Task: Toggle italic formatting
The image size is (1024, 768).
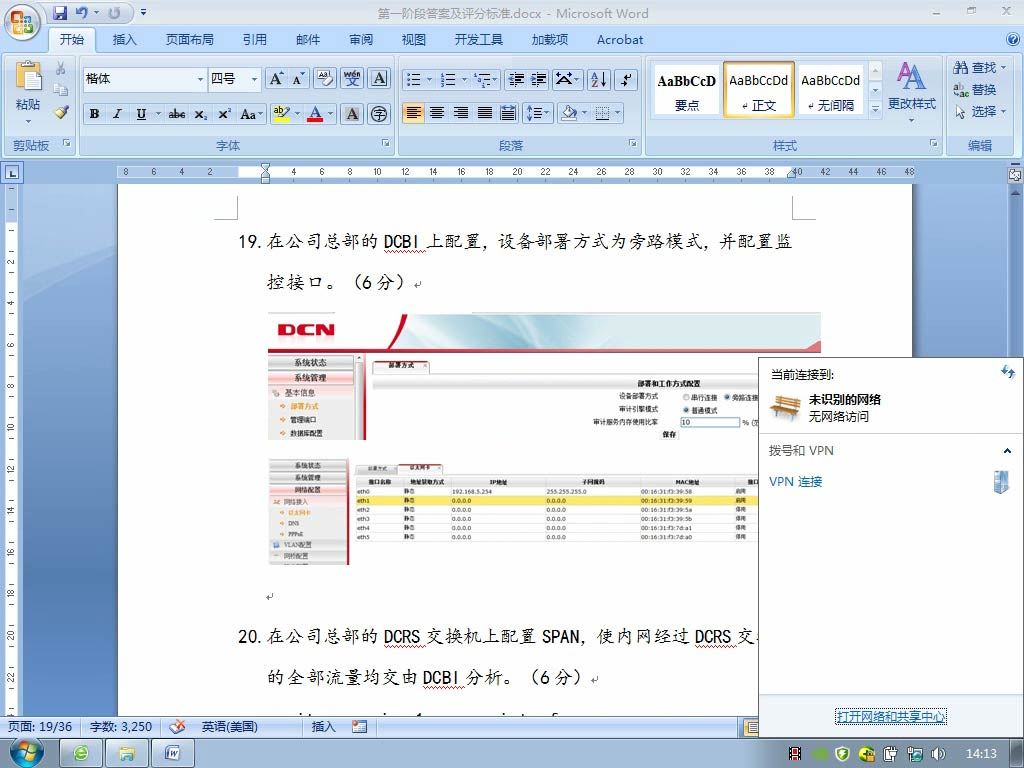Action: pyautogui.click(x=118, y=114)
